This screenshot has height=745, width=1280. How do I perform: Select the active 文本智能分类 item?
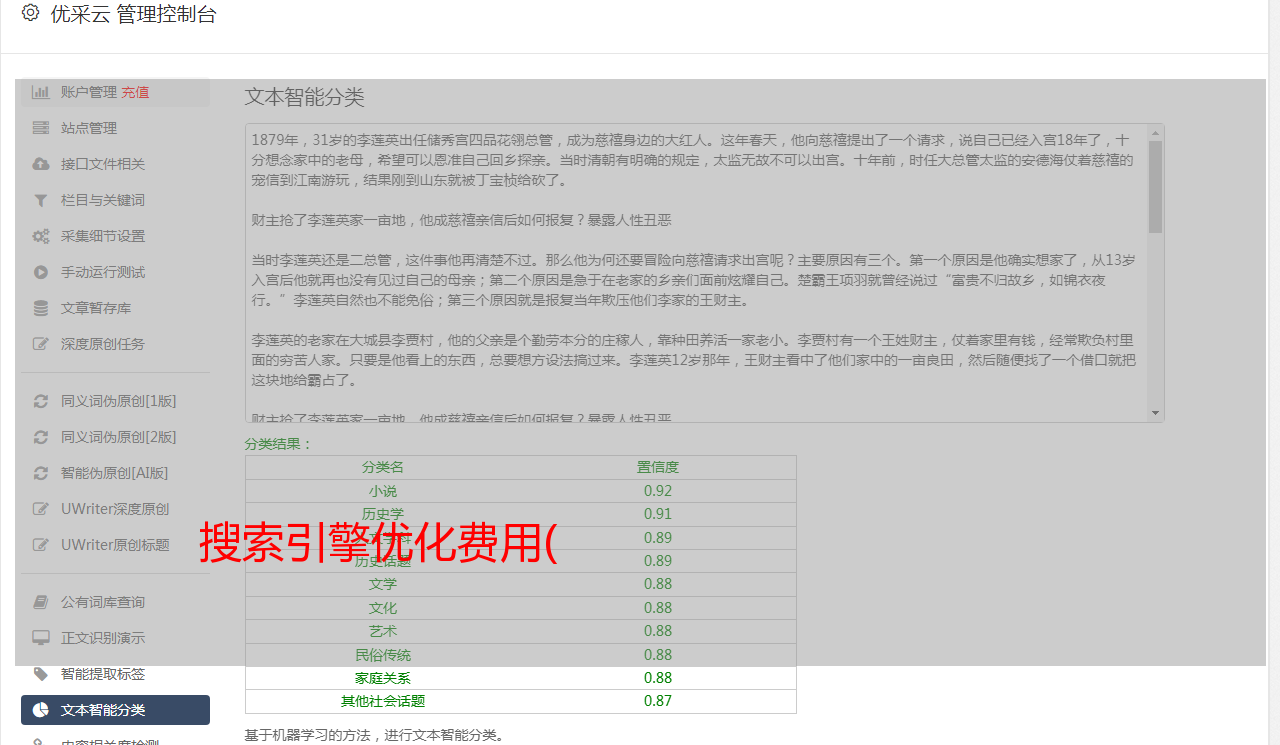(115, 710)
